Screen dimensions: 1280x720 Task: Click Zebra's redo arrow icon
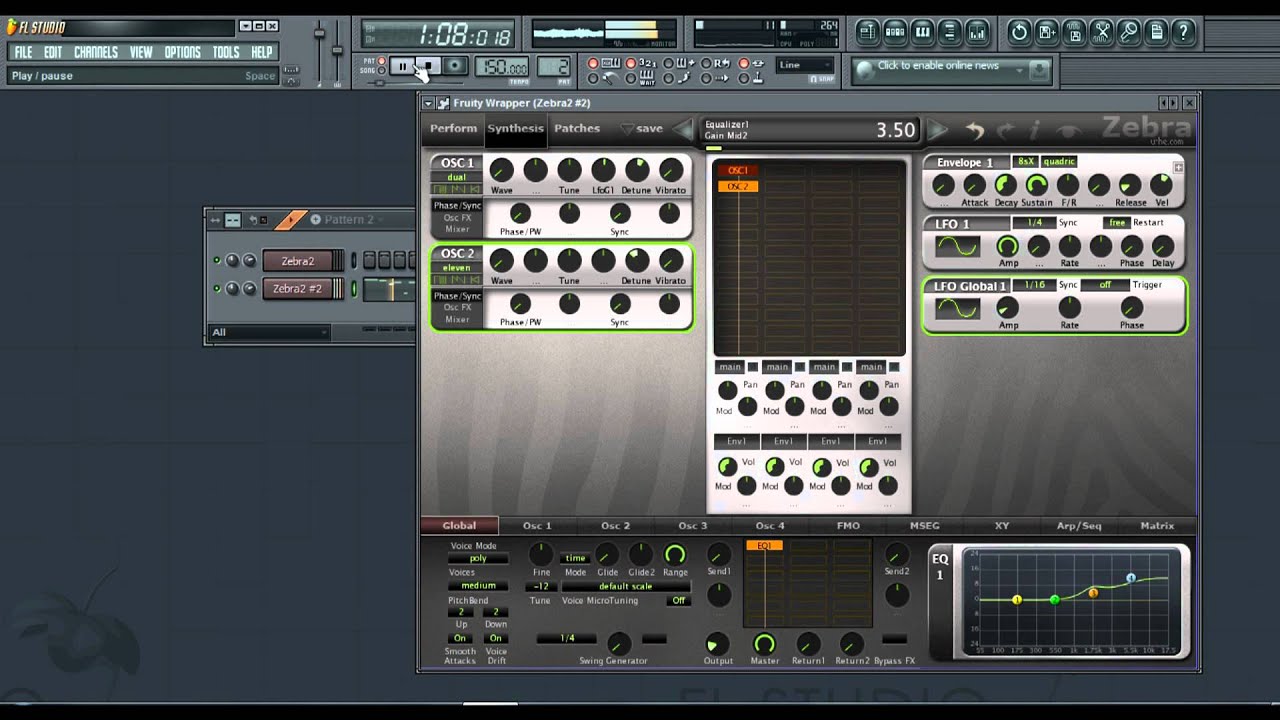coord(1006,130)
